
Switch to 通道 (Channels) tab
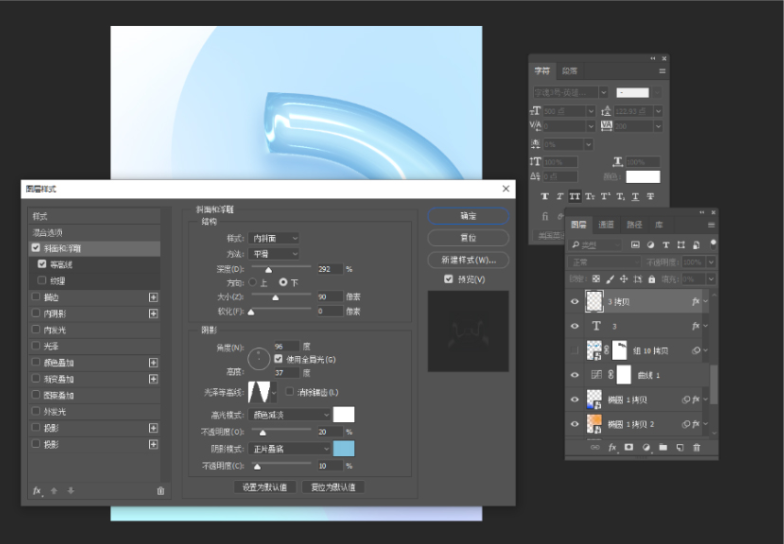pos(606,225)
